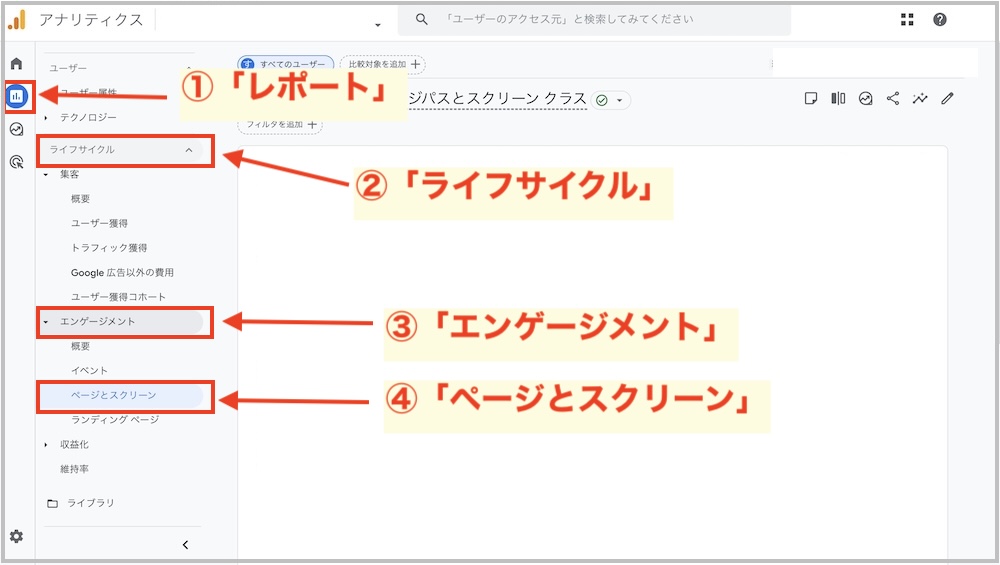Click フィルタを追加 button
This screenshot has height=565, width=1000.
pos(280,124)
